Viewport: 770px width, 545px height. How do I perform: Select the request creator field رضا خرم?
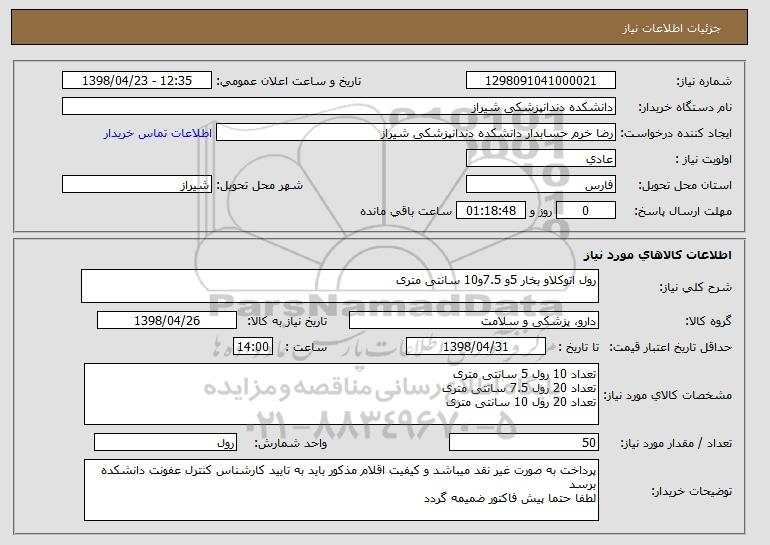(x=416, y=133)
